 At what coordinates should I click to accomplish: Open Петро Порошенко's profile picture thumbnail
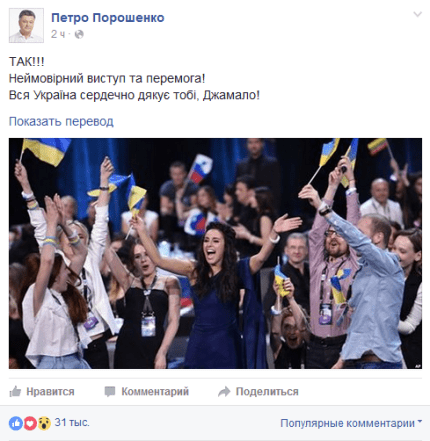point(26,25)
